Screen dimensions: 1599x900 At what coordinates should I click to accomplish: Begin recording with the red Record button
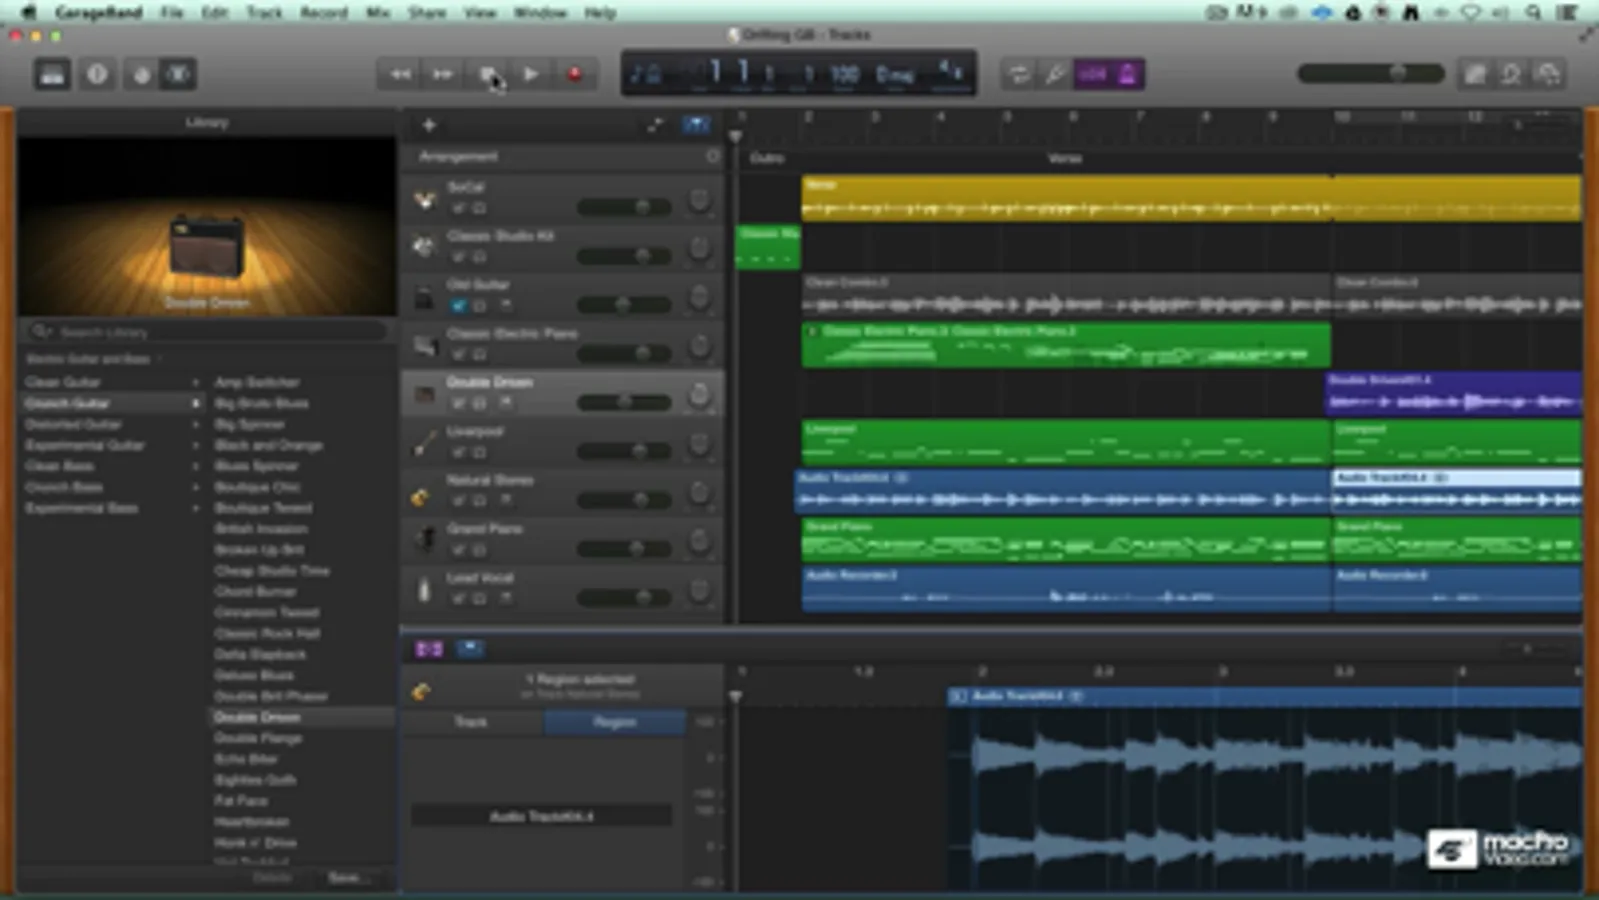[x=575, y=74]
